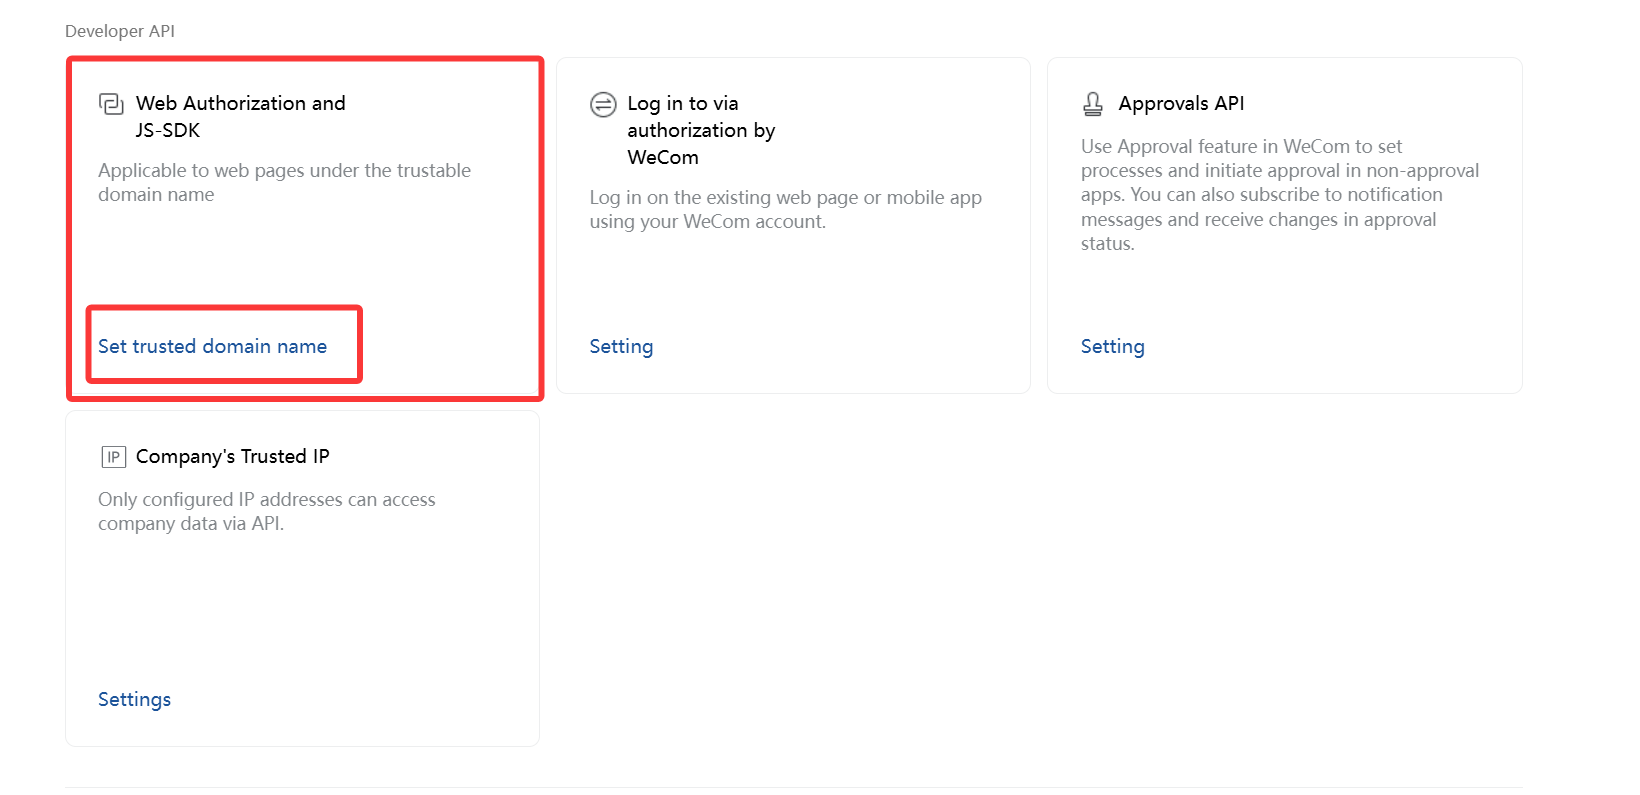
Task: Open Settings link under Company's Trusted IP
Action: [134, 699]
